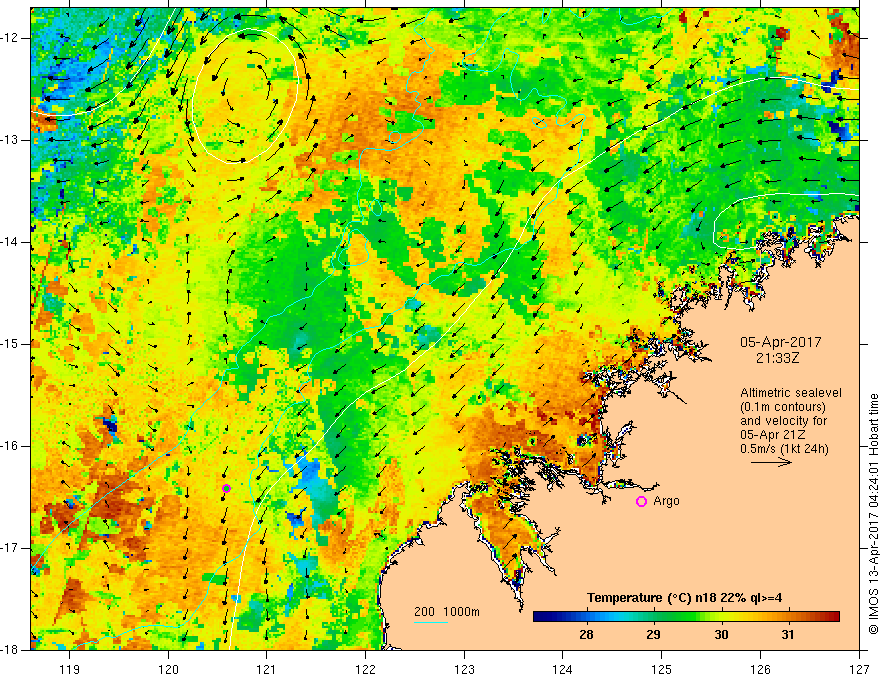Click latitude axis label '-13'
Viewport: 880px width, 680px height.
click(x=11, y=140)
